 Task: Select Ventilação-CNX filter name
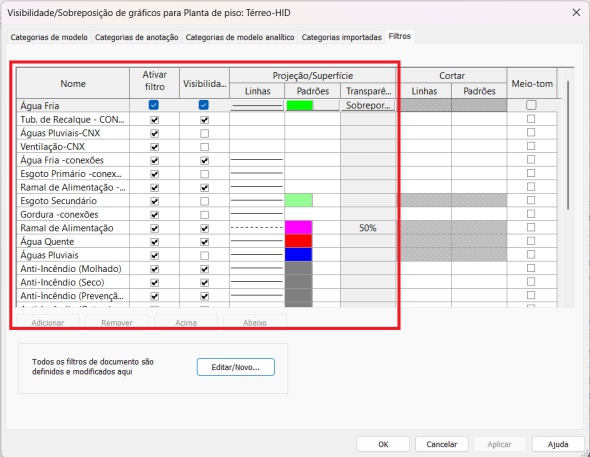52,147
